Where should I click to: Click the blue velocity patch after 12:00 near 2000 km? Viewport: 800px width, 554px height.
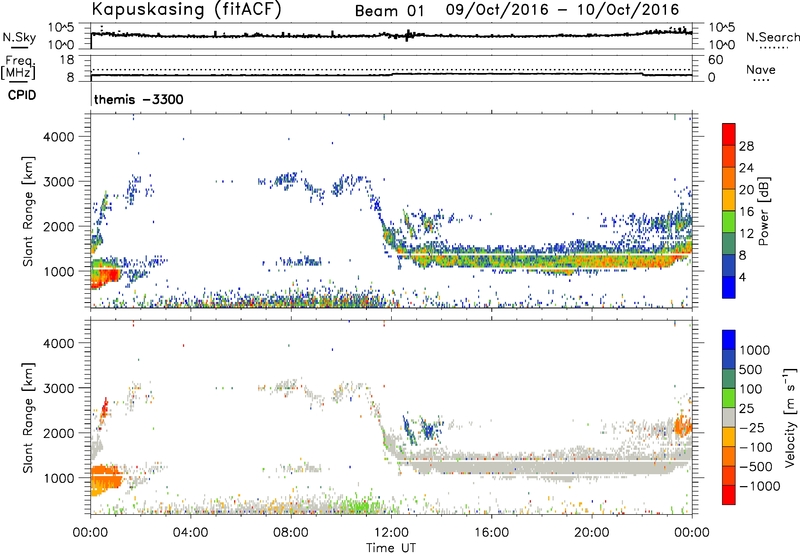coord(425,428)
